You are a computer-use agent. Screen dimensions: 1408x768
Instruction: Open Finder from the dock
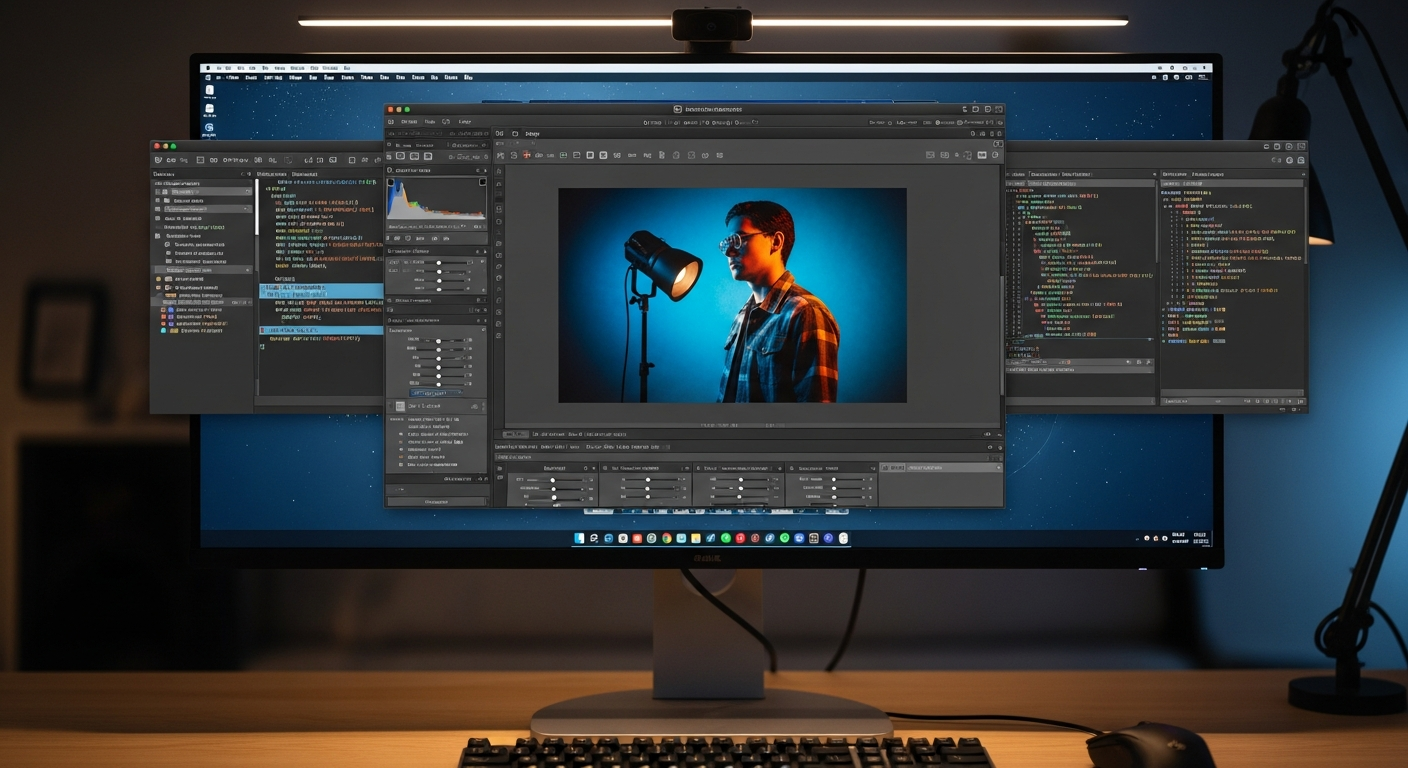click(x=579, y=538)
